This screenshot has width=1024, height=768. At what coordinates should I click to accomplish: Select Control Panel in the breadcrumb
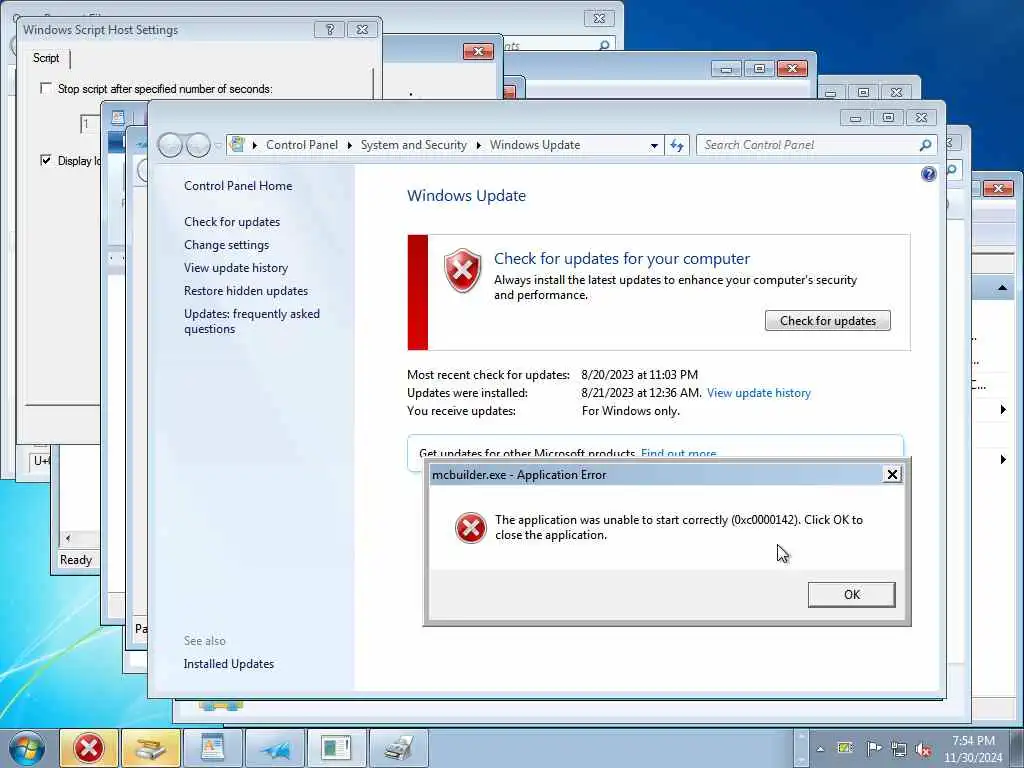(302, 145)
